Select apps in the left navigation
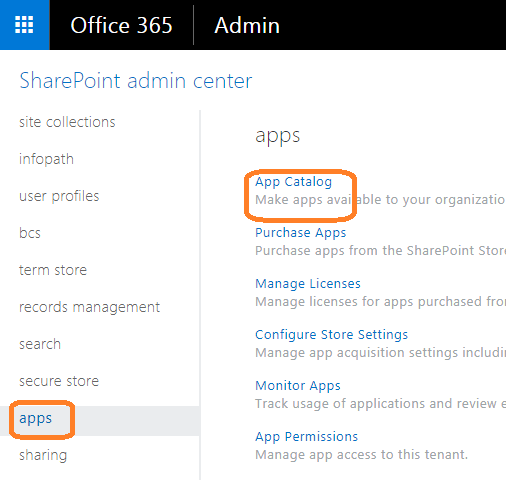Viewport: 506px width, 480px height. pyautogui.click(x=36, y=419)
